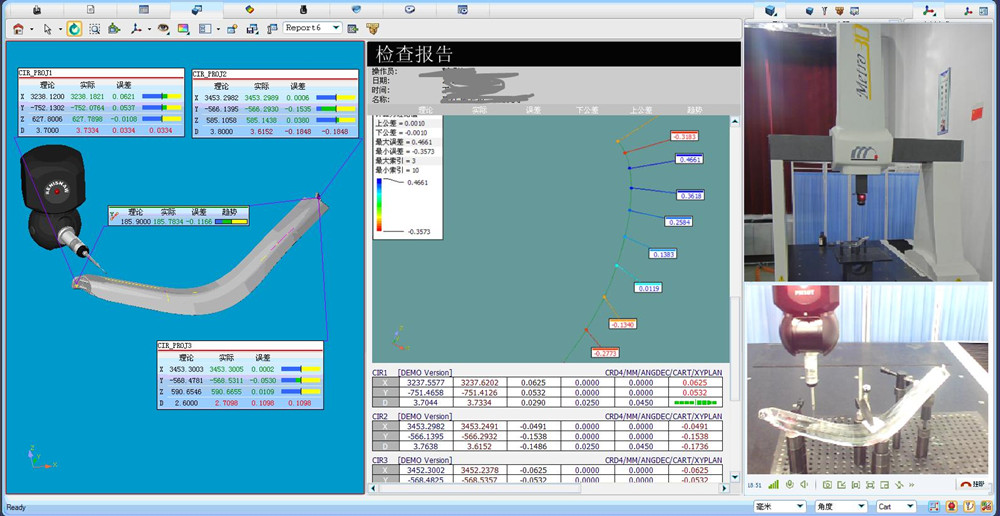Select the arrow pointer tool
This screenshot has height=516, width=1000.
[x=46, y=29]
